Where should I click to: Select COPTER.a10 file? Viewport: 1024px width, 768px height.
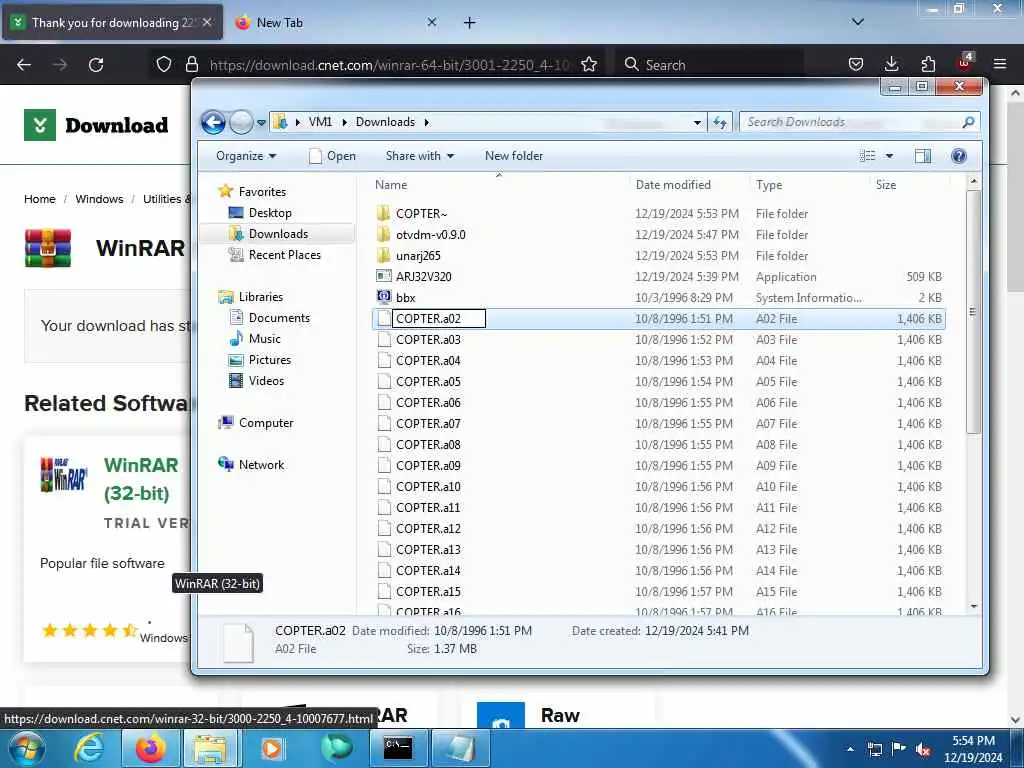428,487
